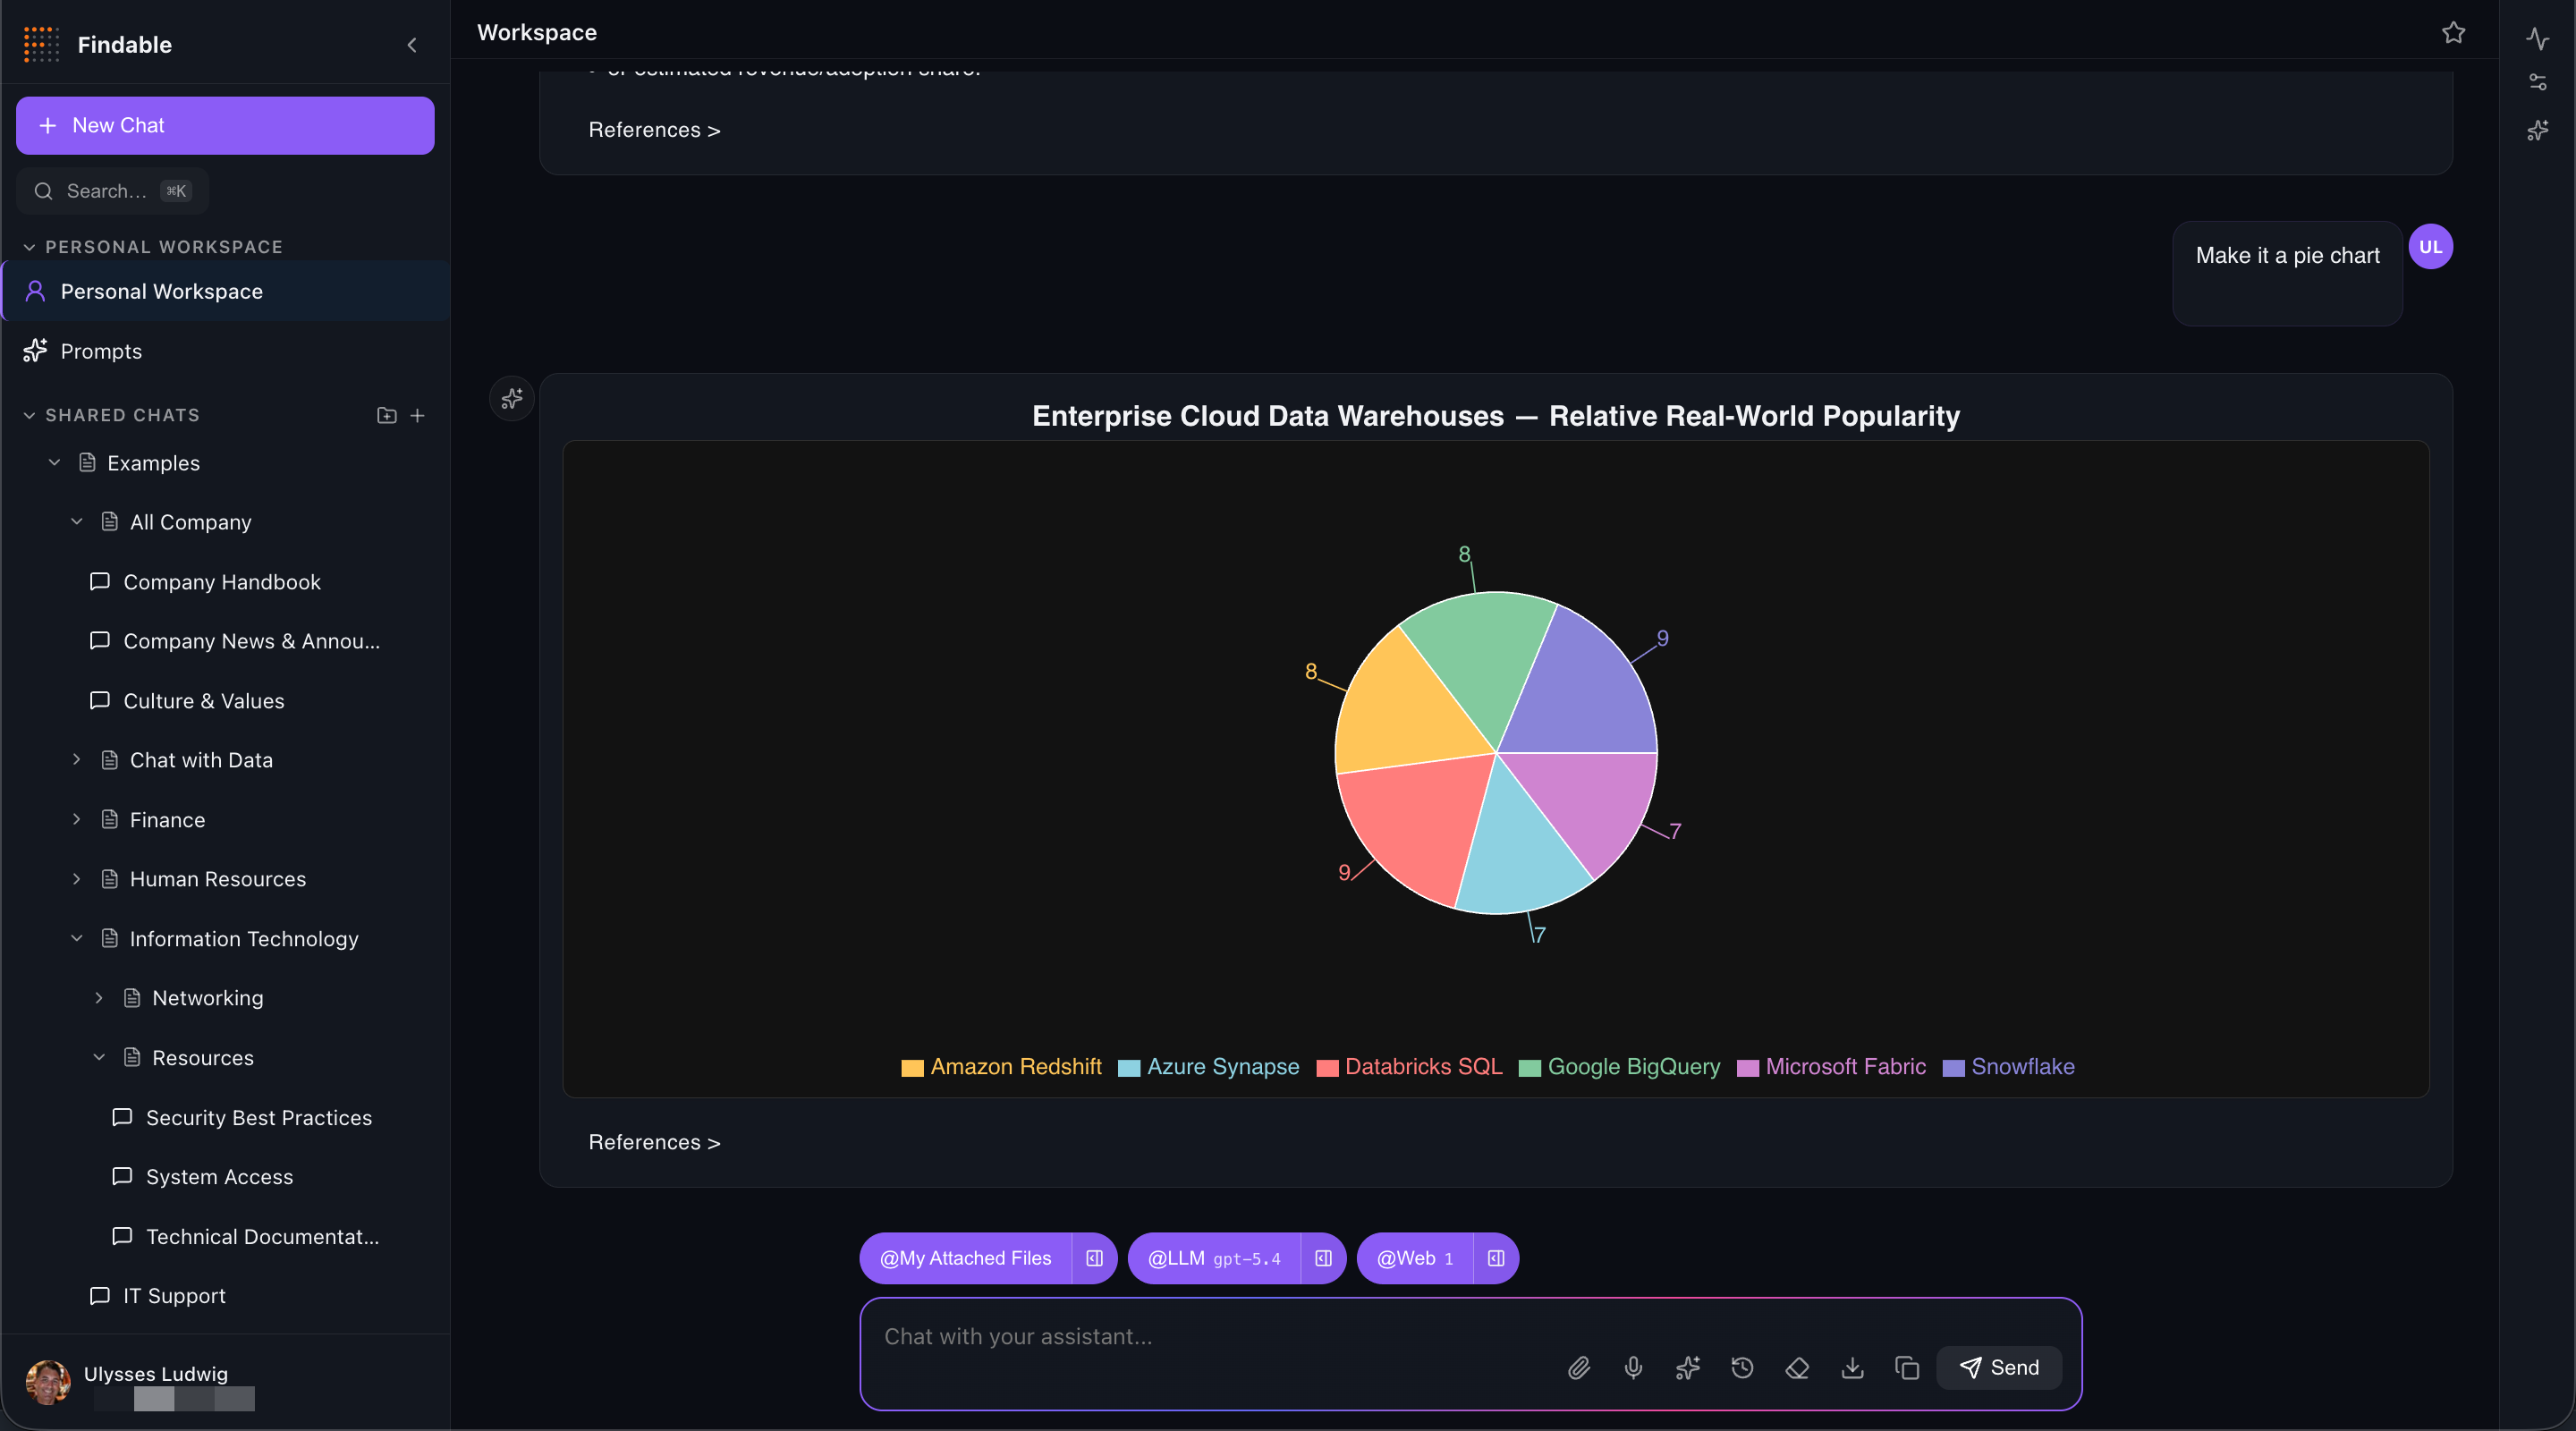The image size is (2576, 1431).
Task: Send the chat message
Action: pyautogui.click(x=1999, y=1368)
